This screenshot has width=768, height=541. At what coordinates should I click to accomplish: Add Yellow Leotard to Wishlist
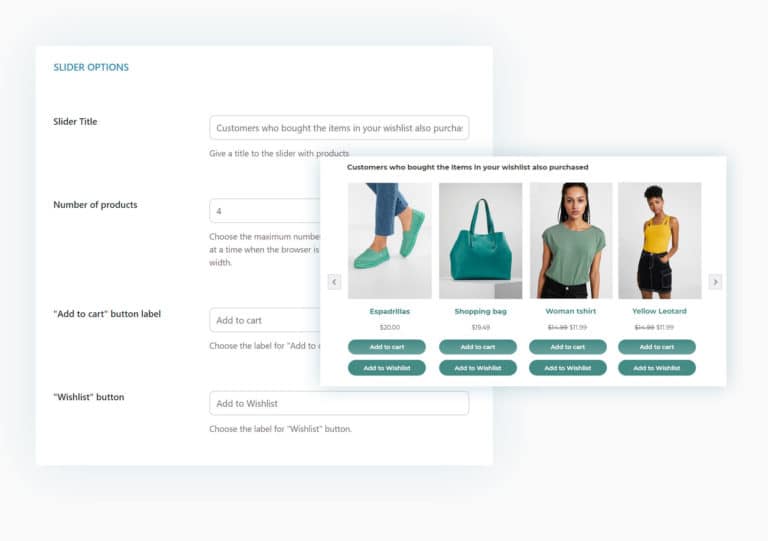pyautogui.click(x=657, y=368)
